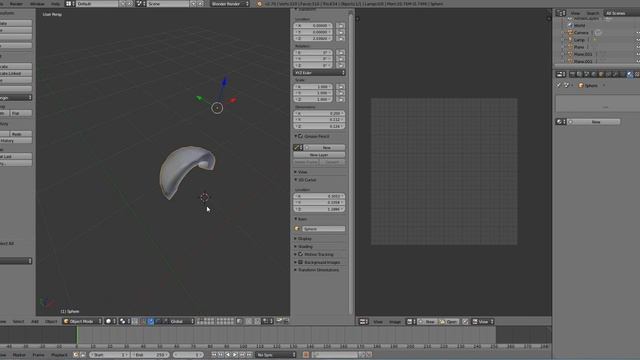Open the pivot point selector
The height and width of the screenshot is (360, 640).
124,321
